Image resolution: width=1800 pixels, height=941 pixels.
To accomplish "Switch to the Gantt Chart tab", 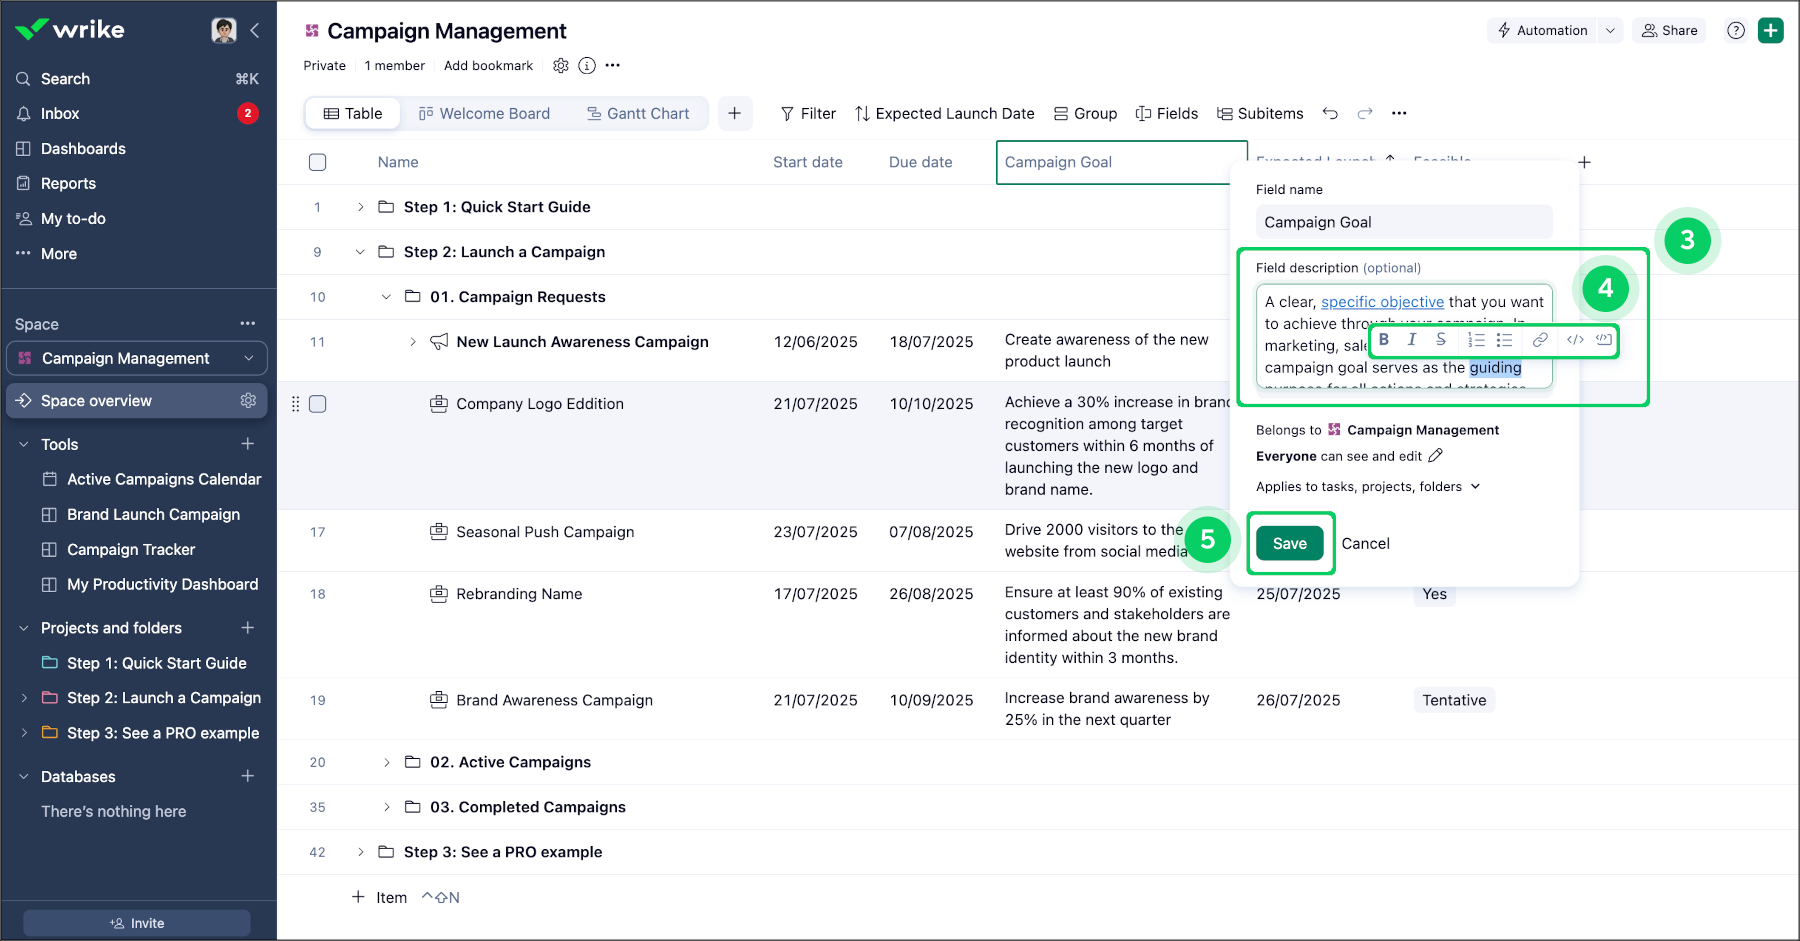I will [638, 114].
